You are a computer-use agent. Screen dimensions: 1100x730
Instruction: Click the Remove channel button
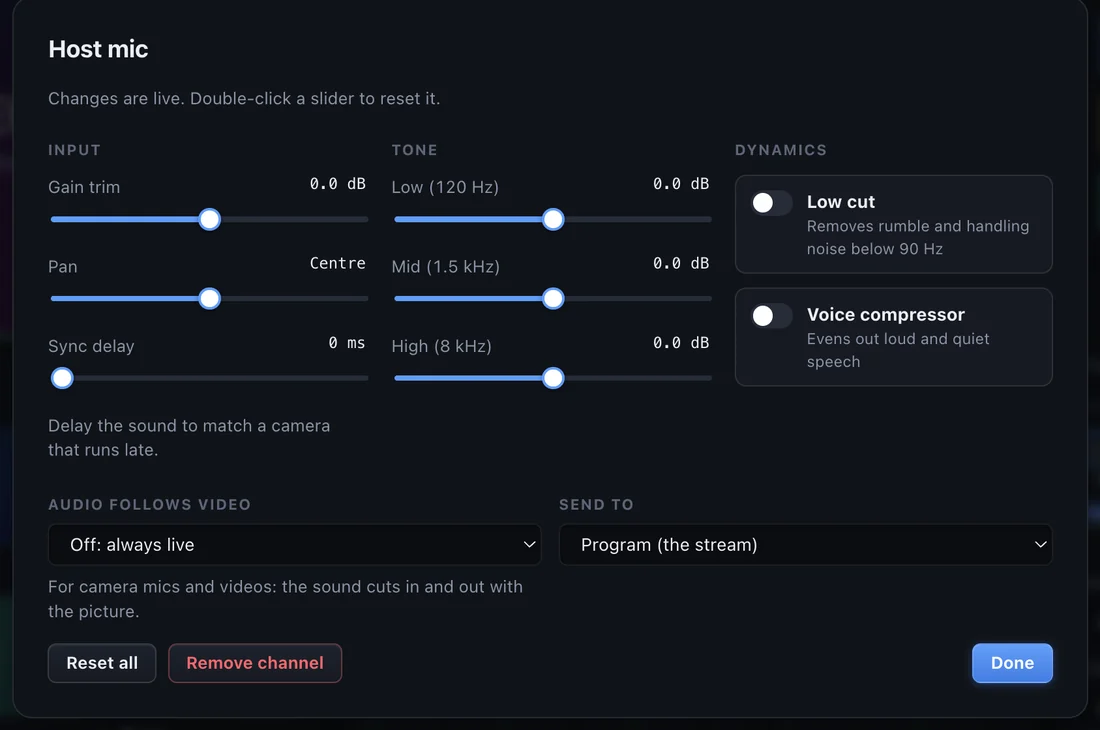click(x=255, y=663)
